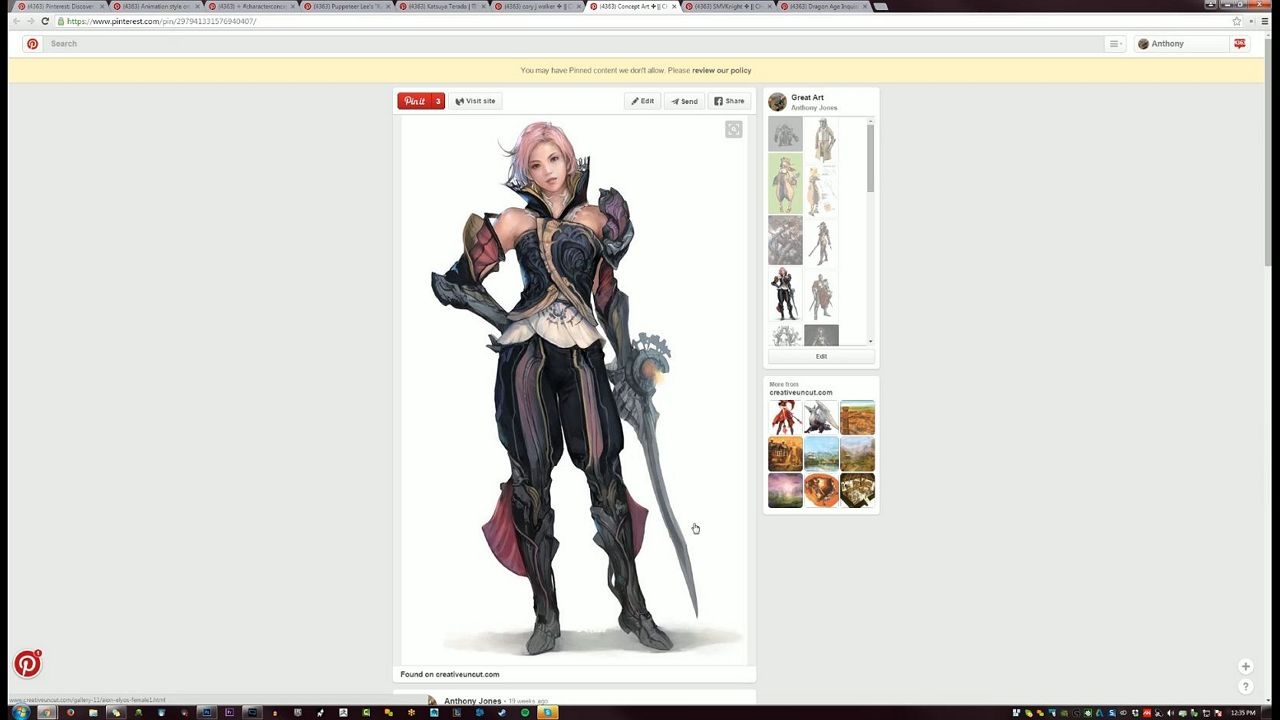This screenshot has width=1280, height=720.
Task: Open Steam from the taskbar
Action: coord(502,712)
